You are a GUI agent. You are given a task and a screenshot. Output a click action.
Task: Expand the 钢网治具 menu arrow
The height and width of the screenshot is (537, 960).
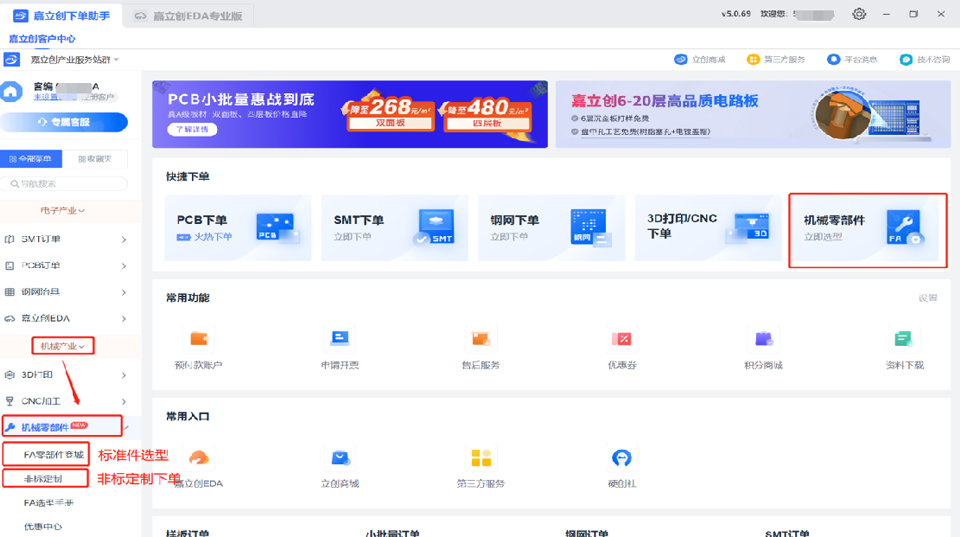(124, 292)
